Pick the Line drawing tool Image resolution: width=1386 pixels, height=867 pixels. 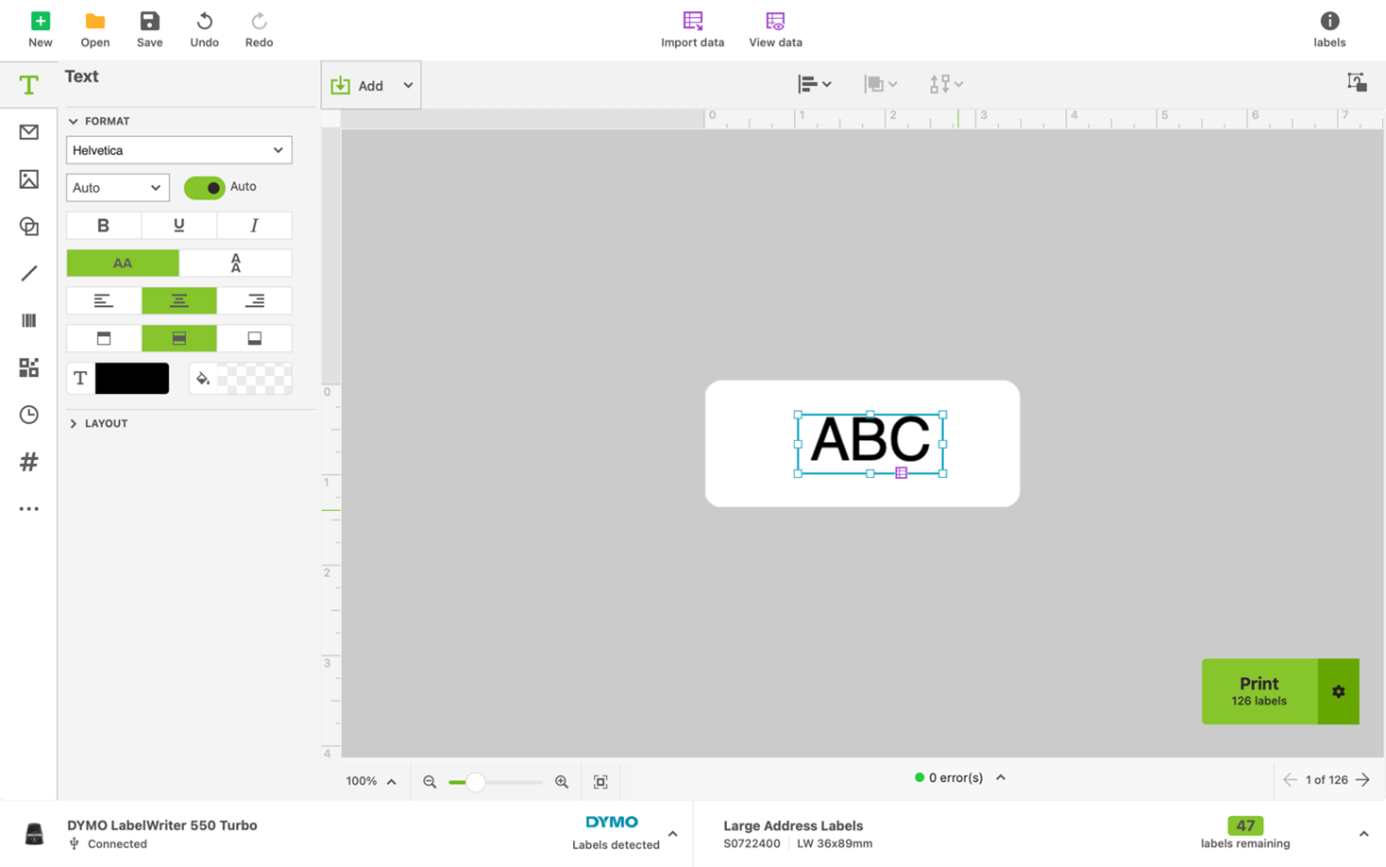(29, 273)
